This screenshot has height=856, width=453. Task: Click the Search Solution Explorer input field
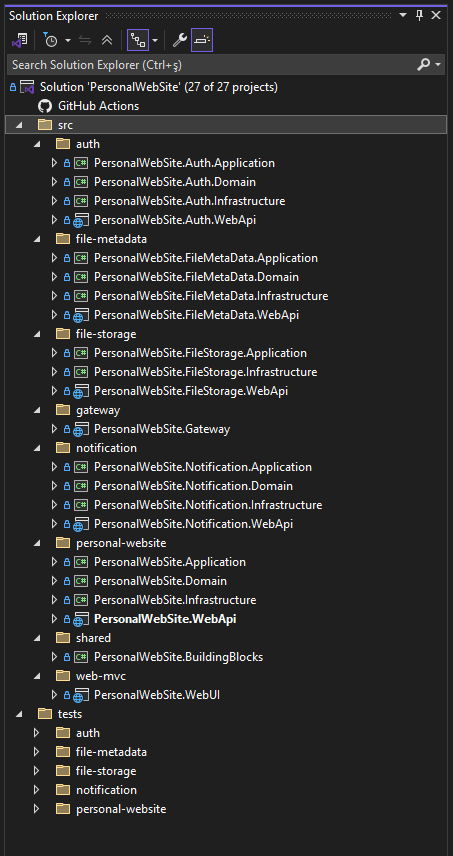[210, 65]
